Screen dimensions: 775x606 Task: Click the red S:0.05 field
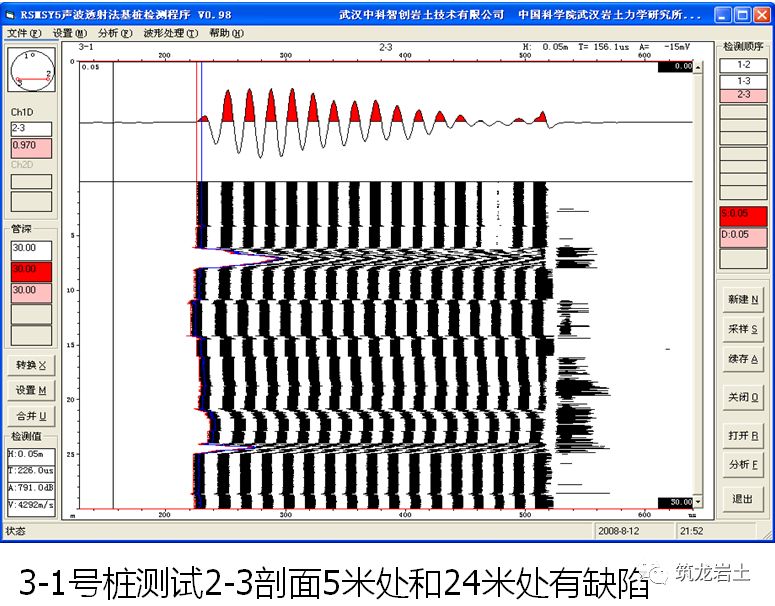(x=743, y=216)
